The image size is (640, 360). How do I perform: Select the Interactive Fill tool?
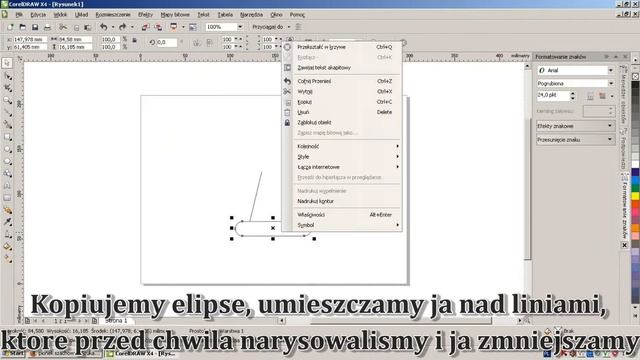point(7,258)
